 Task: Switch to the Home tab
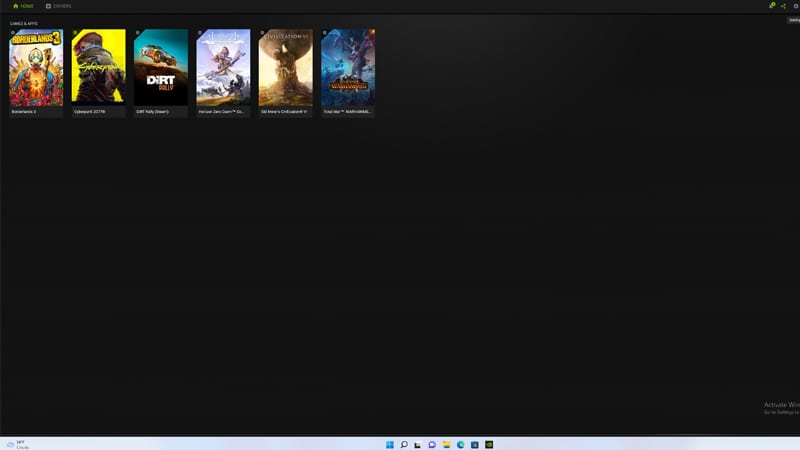pos(23,6)
